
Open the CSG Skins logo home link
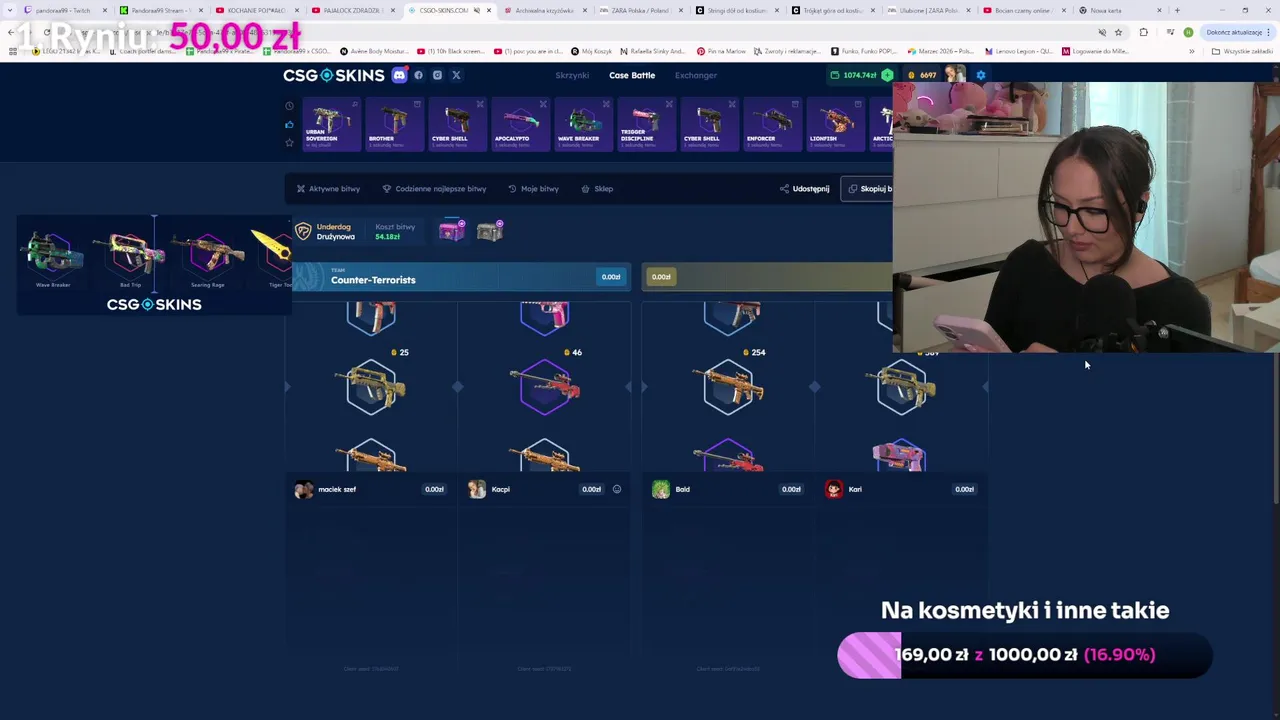333,75
